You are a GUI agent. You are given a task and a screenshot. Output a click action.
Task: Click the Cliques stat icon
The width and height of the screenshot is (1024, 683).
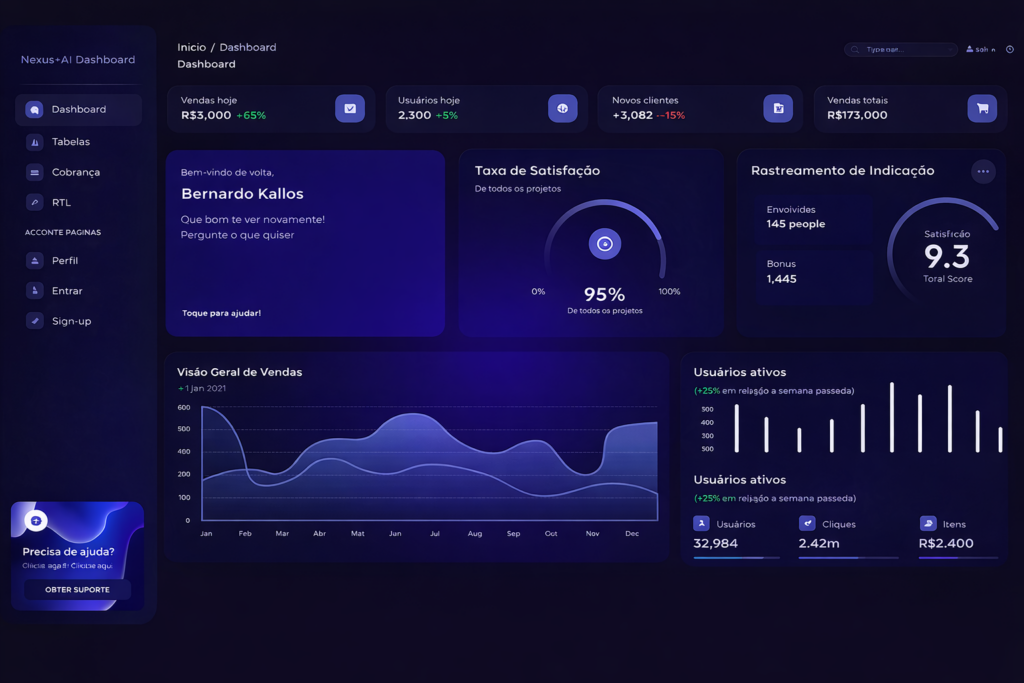(x=807, y=523)
